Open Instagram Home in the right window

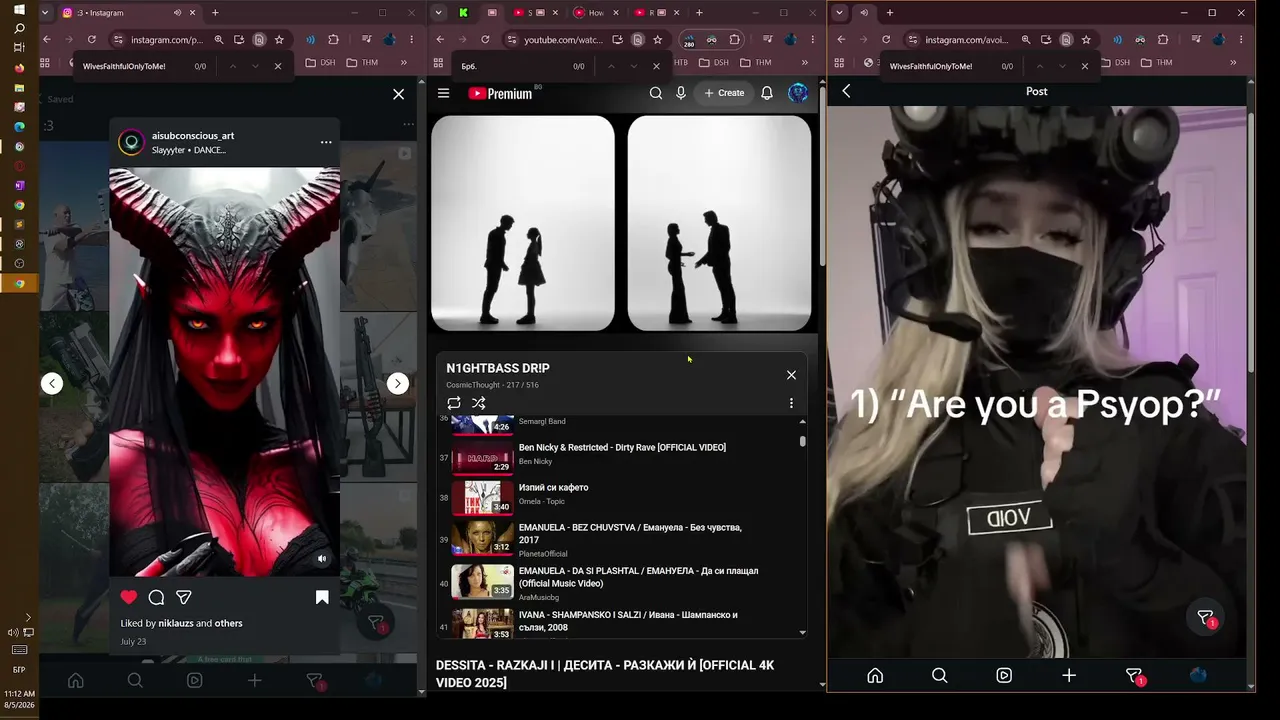(875, 675)
